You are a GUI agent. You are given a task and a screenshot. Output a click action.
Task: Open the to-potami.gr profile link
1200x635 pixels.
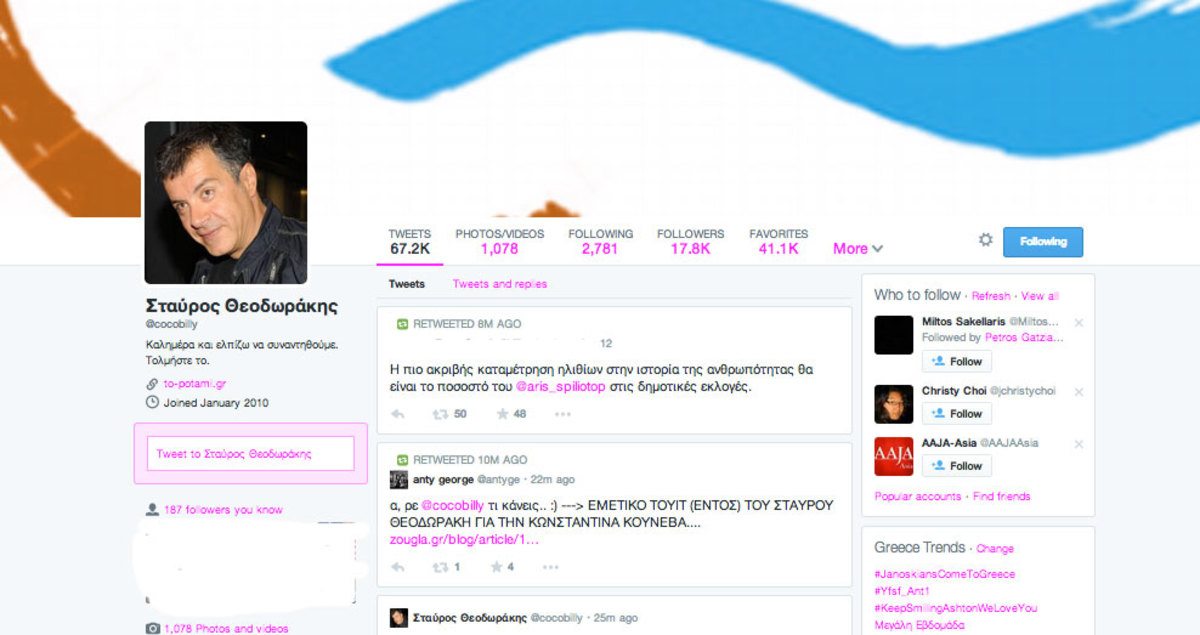[x=195, y=383]
